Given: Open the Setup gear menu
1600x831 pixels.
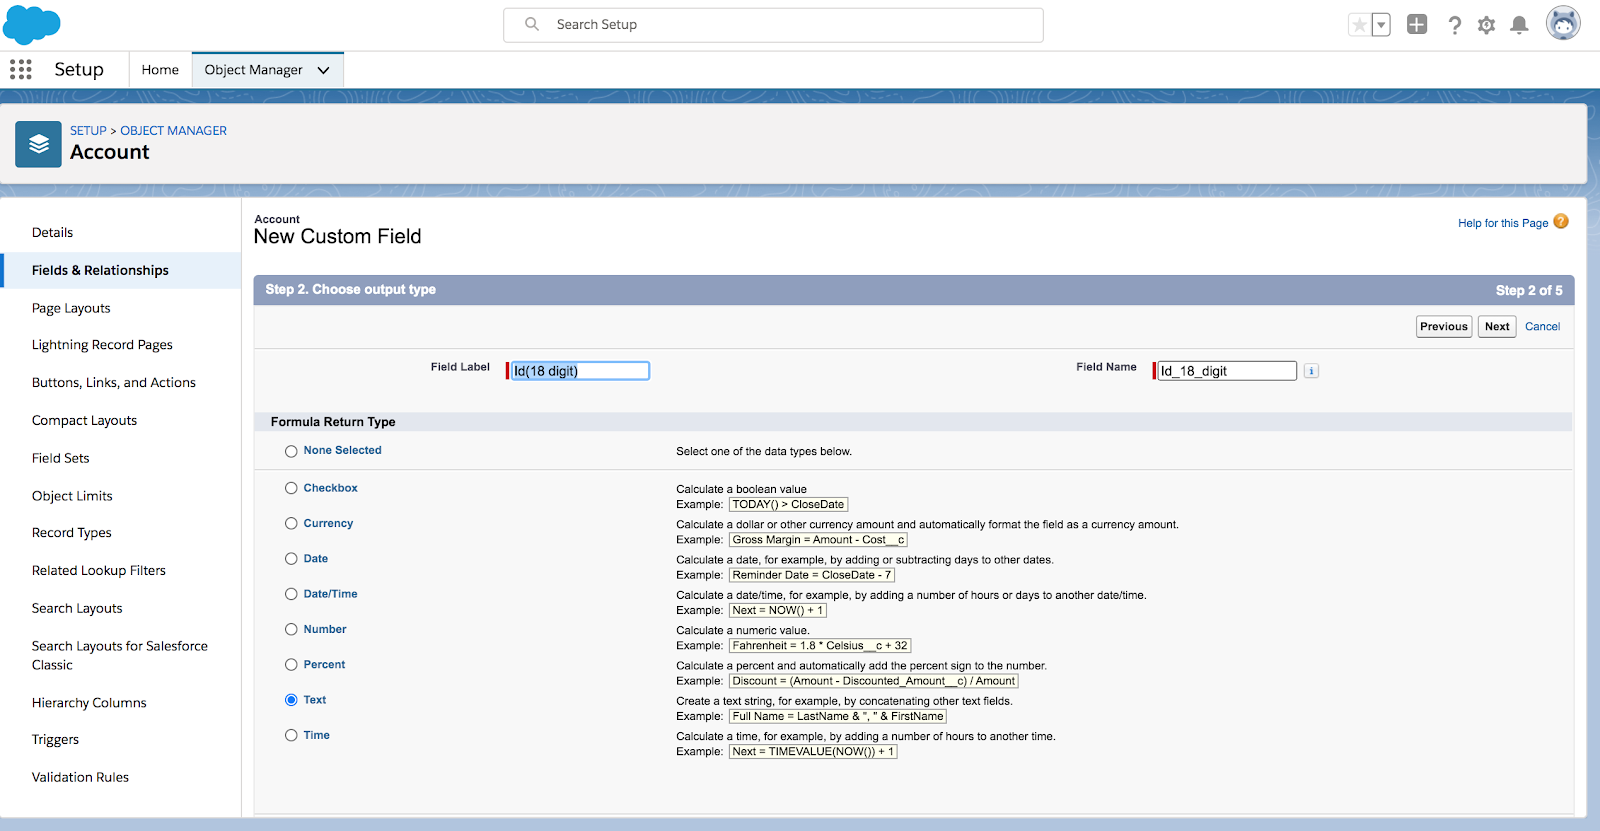Looking at the screenshot, I should point(1487,25).
